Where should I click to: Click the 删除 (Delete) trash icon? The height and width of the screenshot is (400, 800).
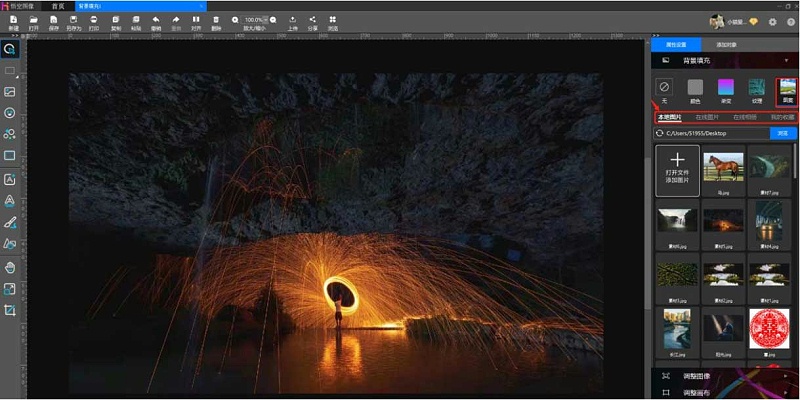pyautogui.click(x=217, y=21)
